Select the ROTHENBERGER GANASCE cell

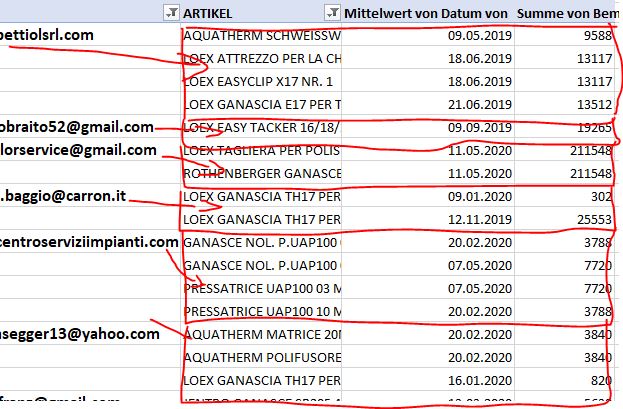tap(262, 174)
